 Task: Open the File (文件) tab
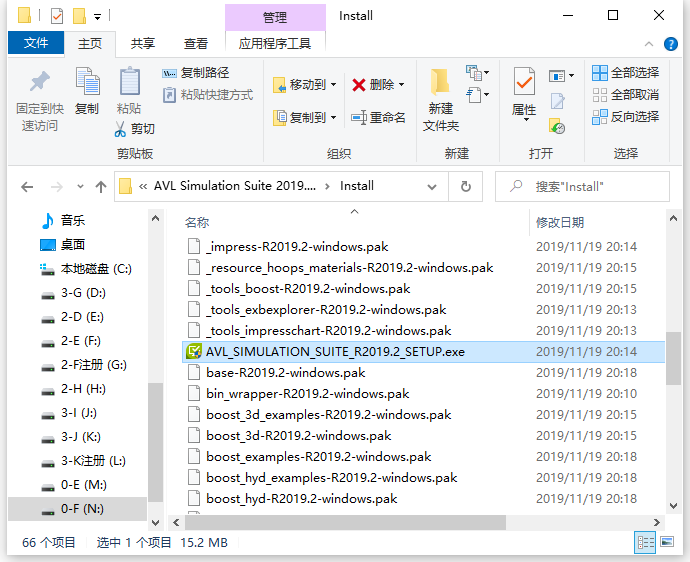36,43
